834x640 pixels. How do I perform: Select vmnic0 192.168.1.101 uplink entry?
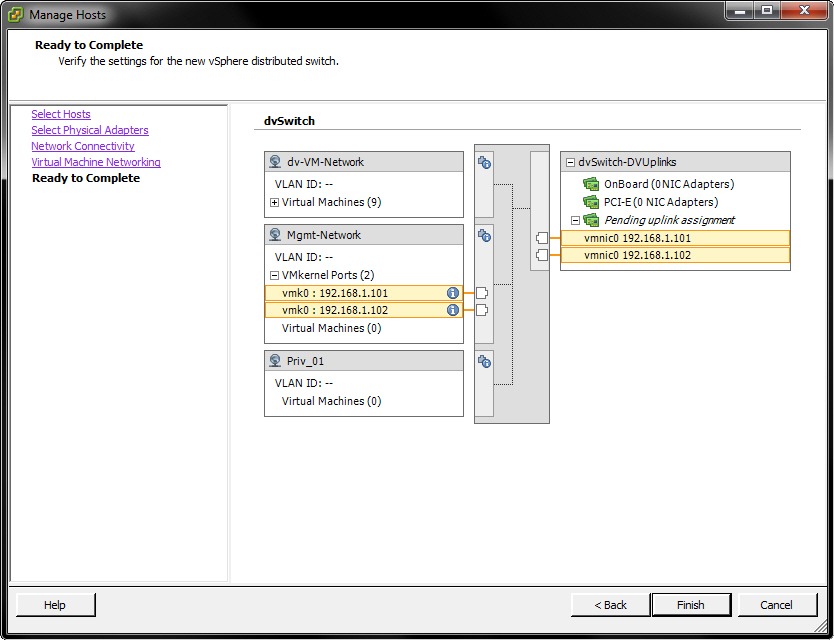pos(674,238)
